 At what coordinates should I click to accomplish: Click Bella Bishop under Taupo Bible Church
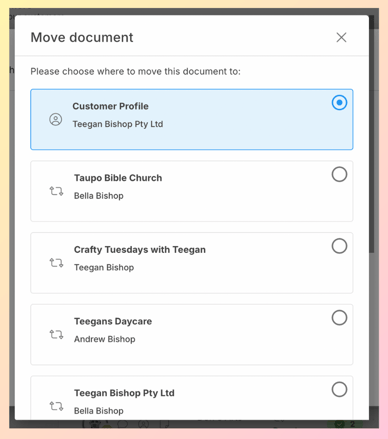tap(99, 196)
